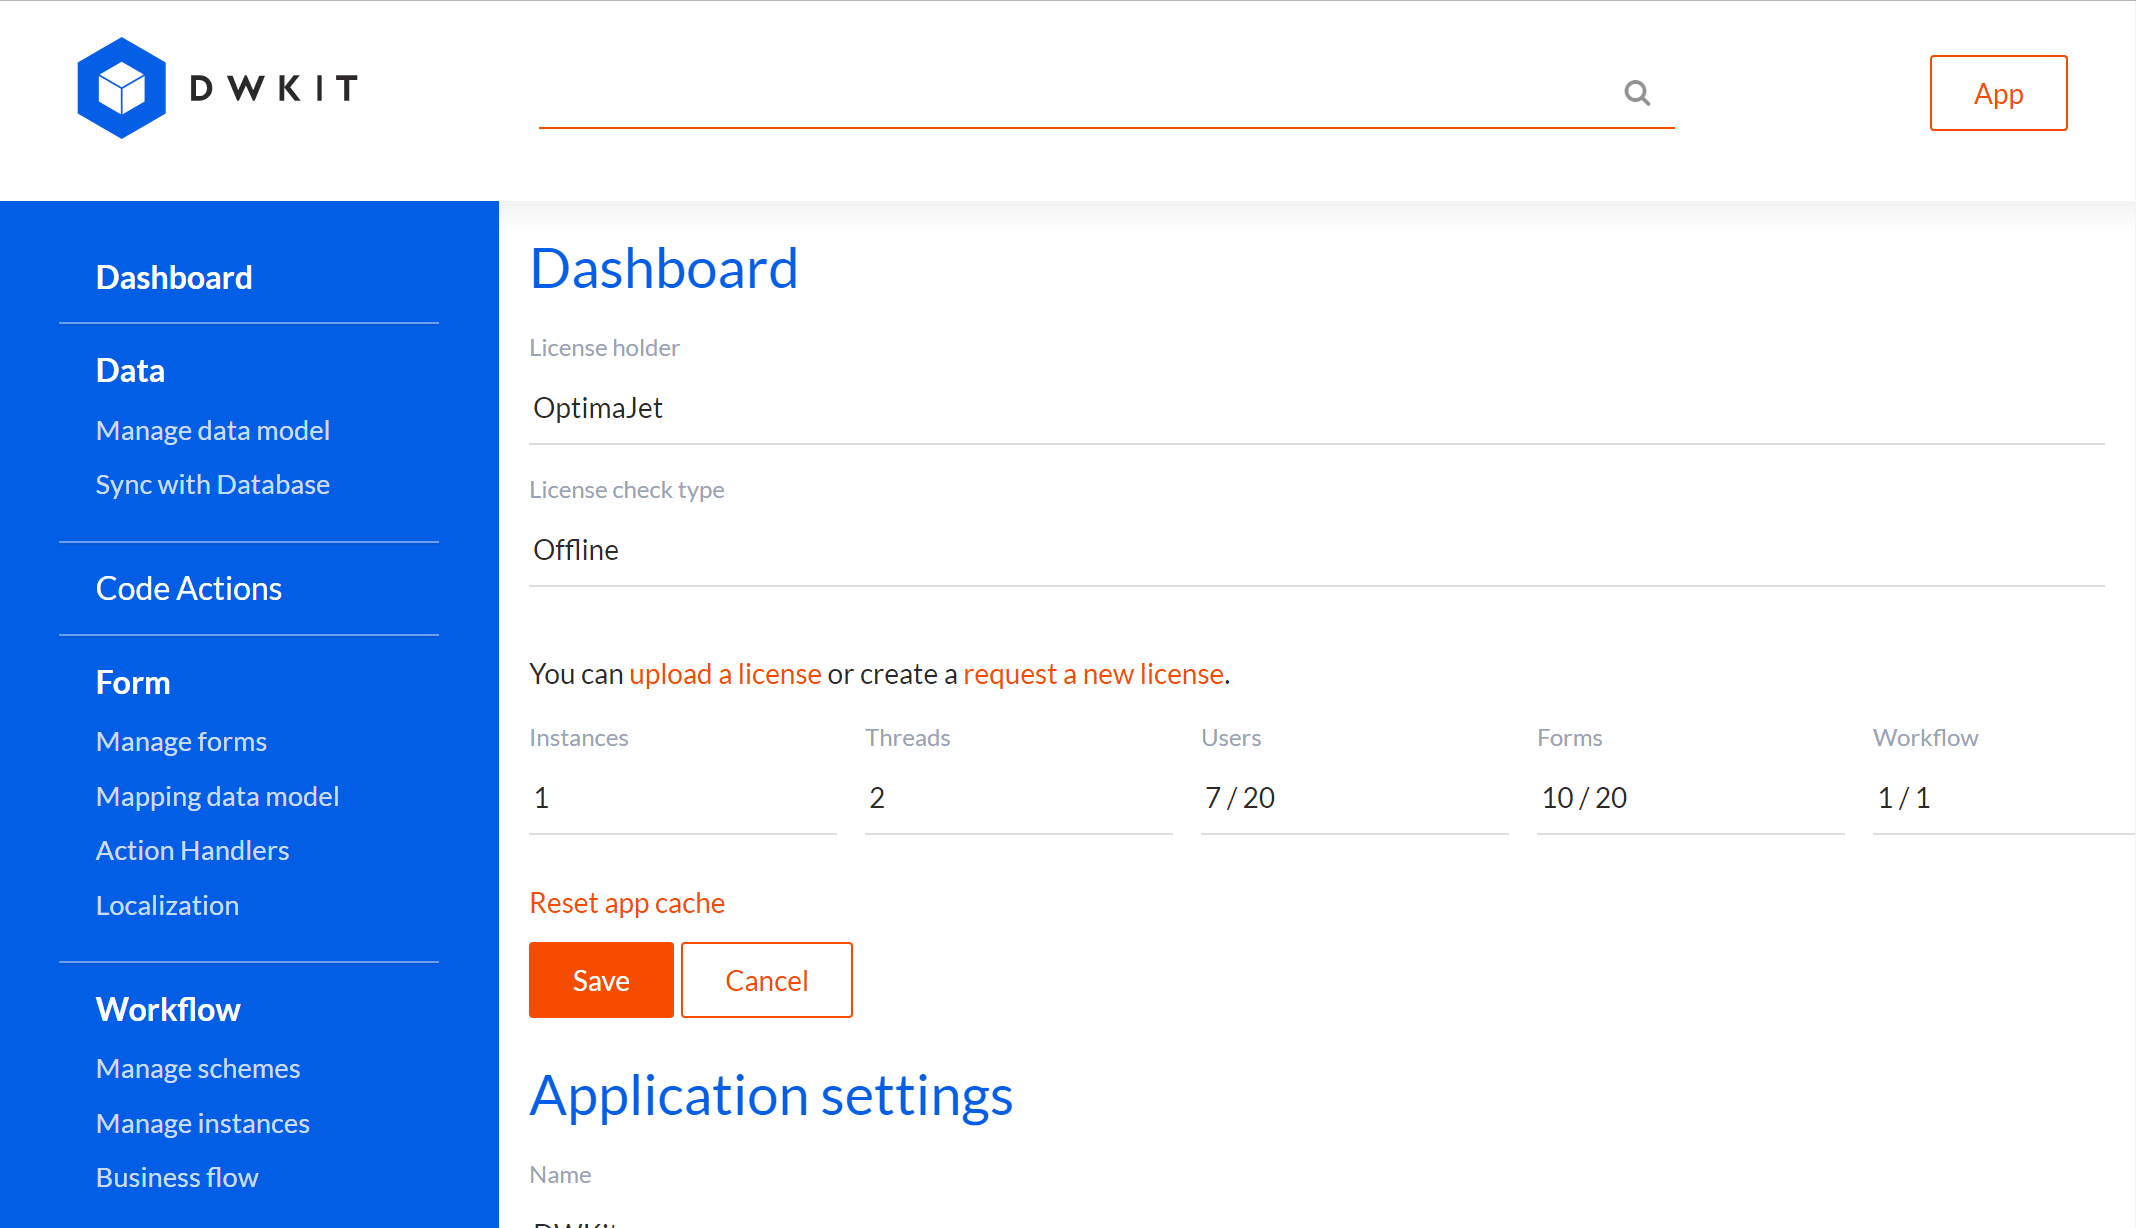Go to Business flow
Viewport: 2136px width, 1228px height.
click(177, 1177)
